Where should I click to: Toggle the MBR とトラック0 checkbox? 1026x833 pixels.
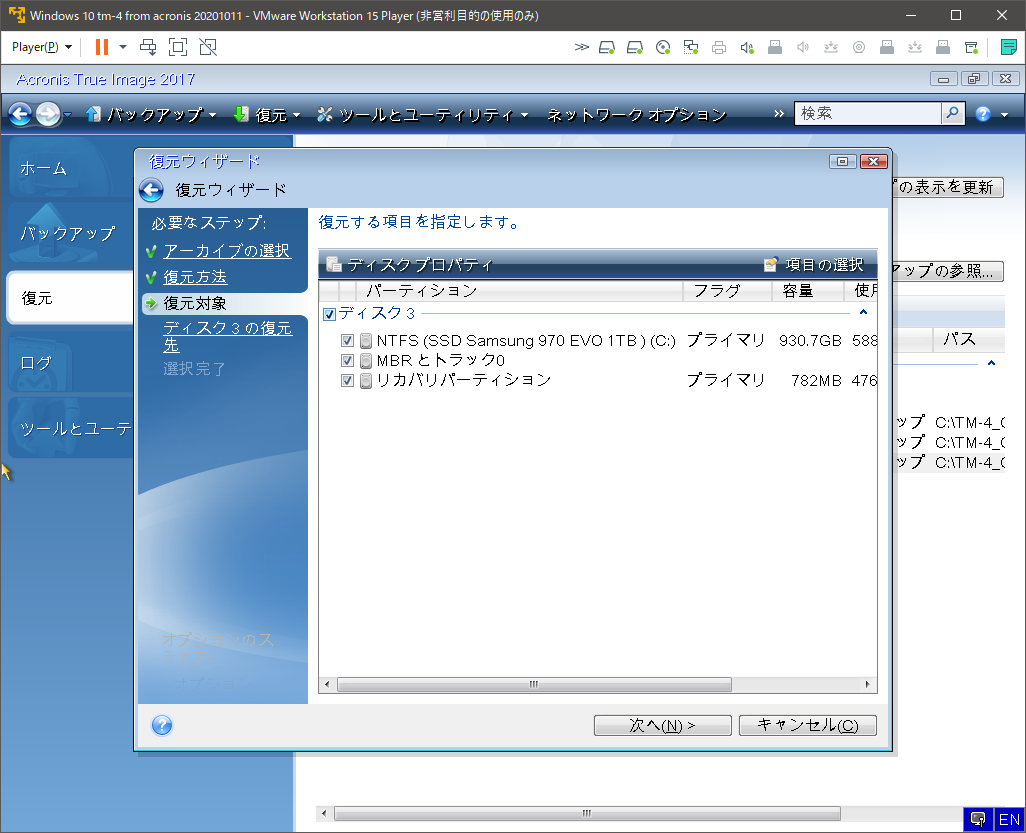(x=347, y=361)
